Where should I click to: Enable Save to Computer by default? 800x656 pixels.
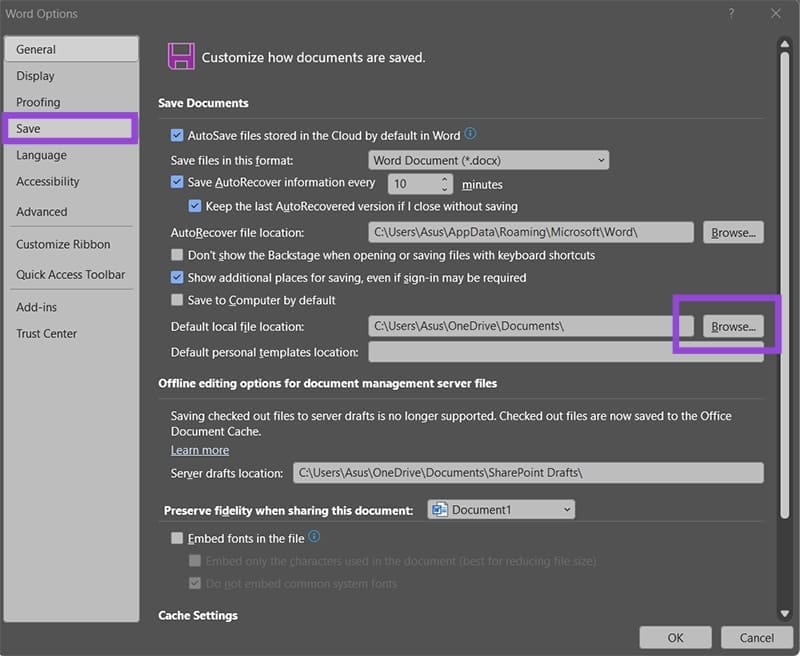point(177,300)
